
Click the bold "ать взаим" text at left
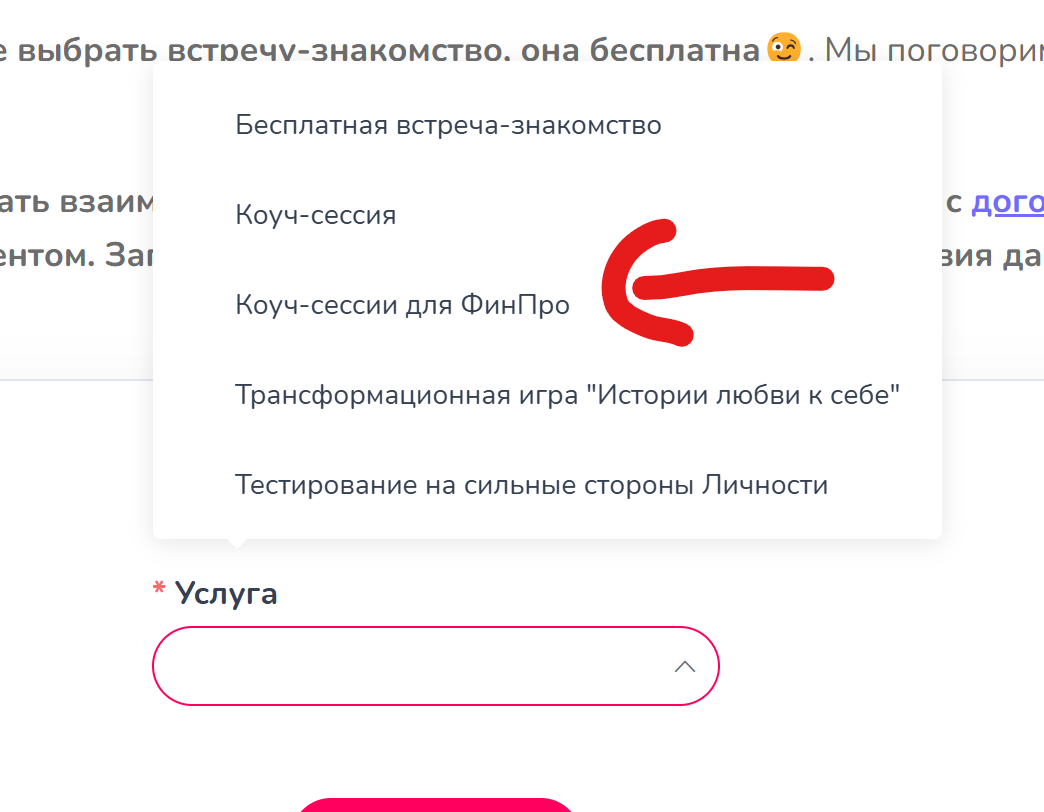tap(75, 203)
